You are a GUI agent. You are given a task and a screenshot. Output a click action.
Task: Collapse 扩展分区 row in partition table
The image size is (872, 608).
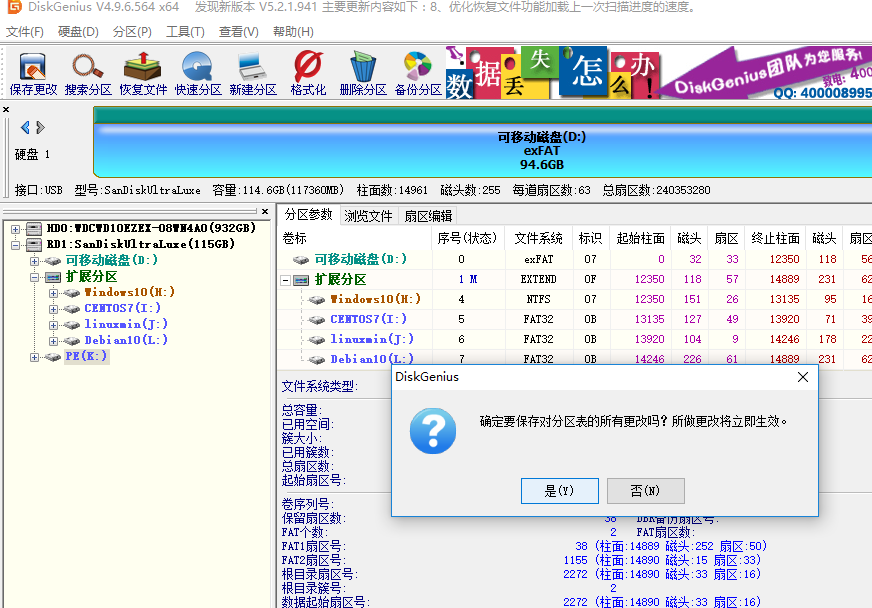(x=285, y=280)
